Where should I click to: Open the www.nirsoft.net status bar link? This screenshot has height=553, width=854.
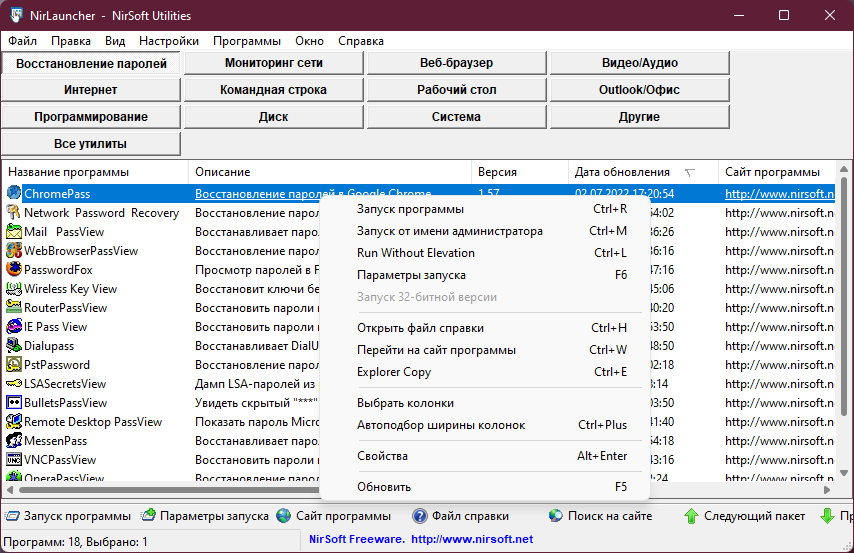472,539
